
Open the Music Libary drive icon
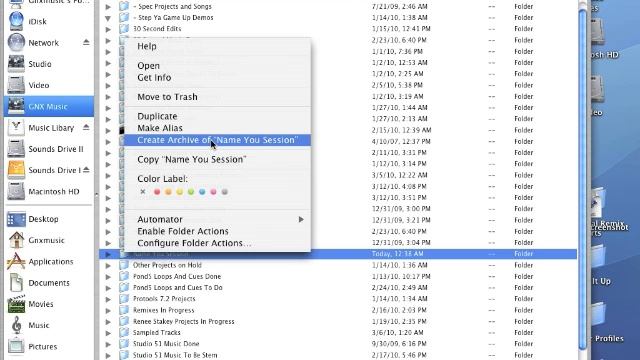click(16, 127)
